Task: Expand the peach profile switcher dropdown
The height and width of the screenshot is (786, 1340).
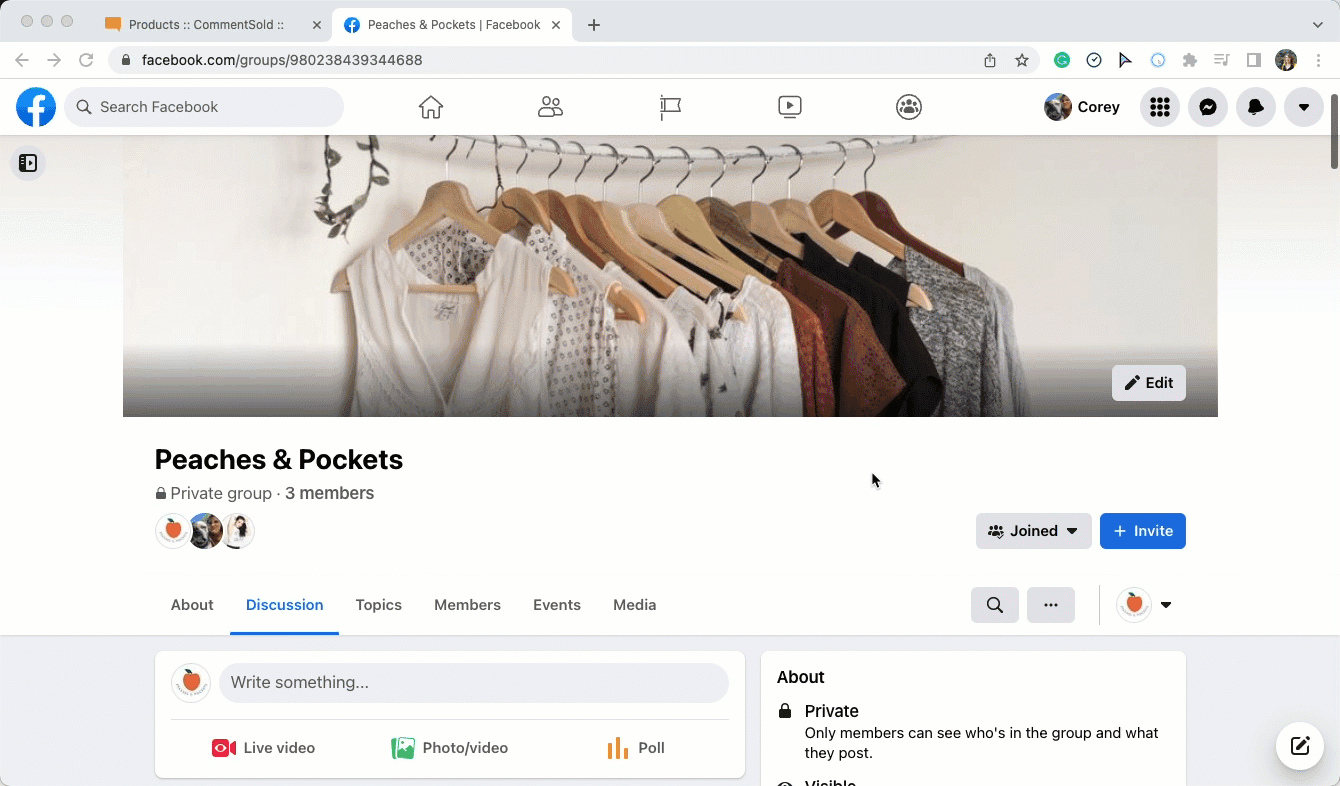Action: (1145, 605)
